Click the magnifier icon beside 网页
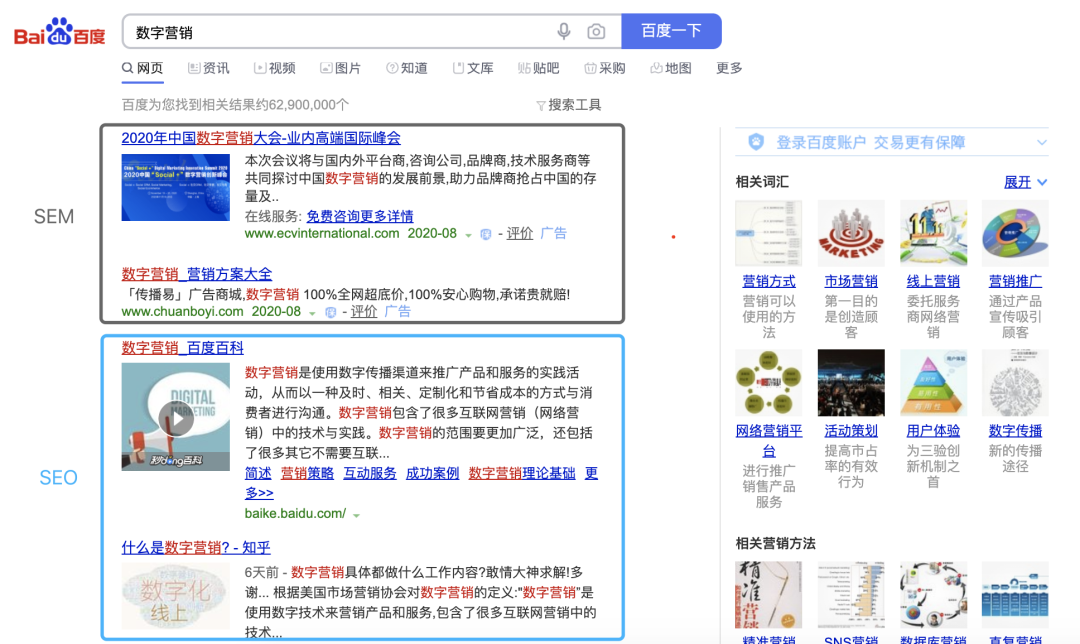This screenshot has width=1080, height=644. coord(125,68)
